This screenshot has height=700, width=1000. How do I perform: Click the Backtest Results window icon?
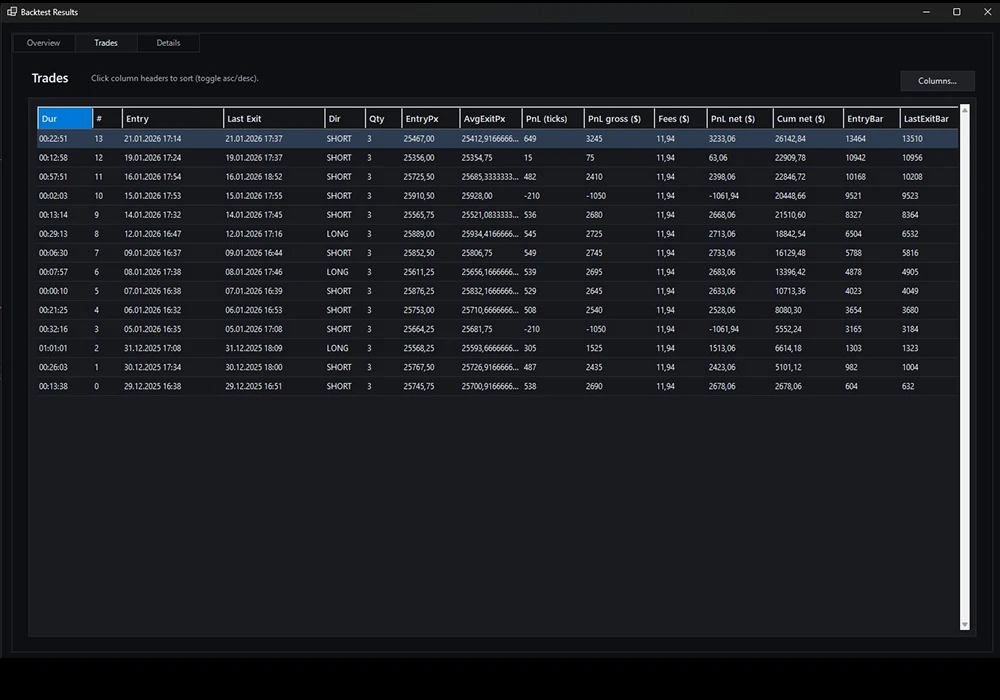point(12,11)
